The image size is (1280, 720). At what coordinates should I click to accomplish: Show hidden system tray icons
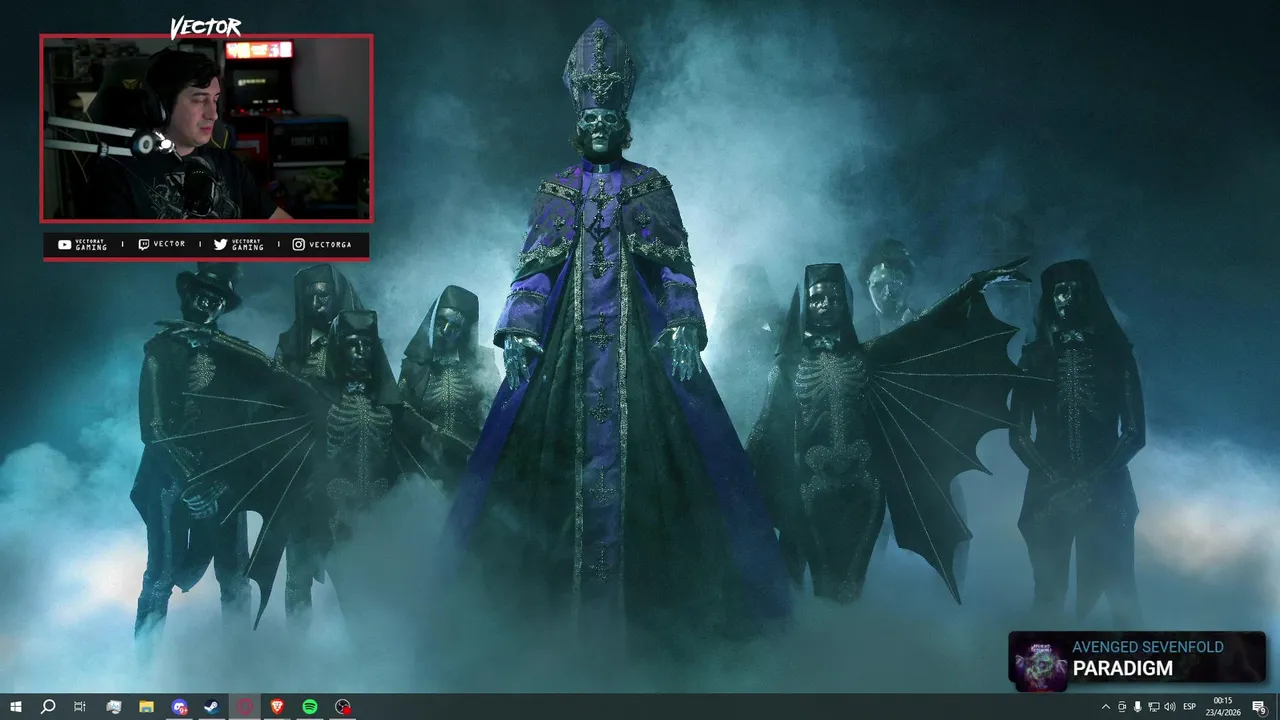(x=1105, y=707)
